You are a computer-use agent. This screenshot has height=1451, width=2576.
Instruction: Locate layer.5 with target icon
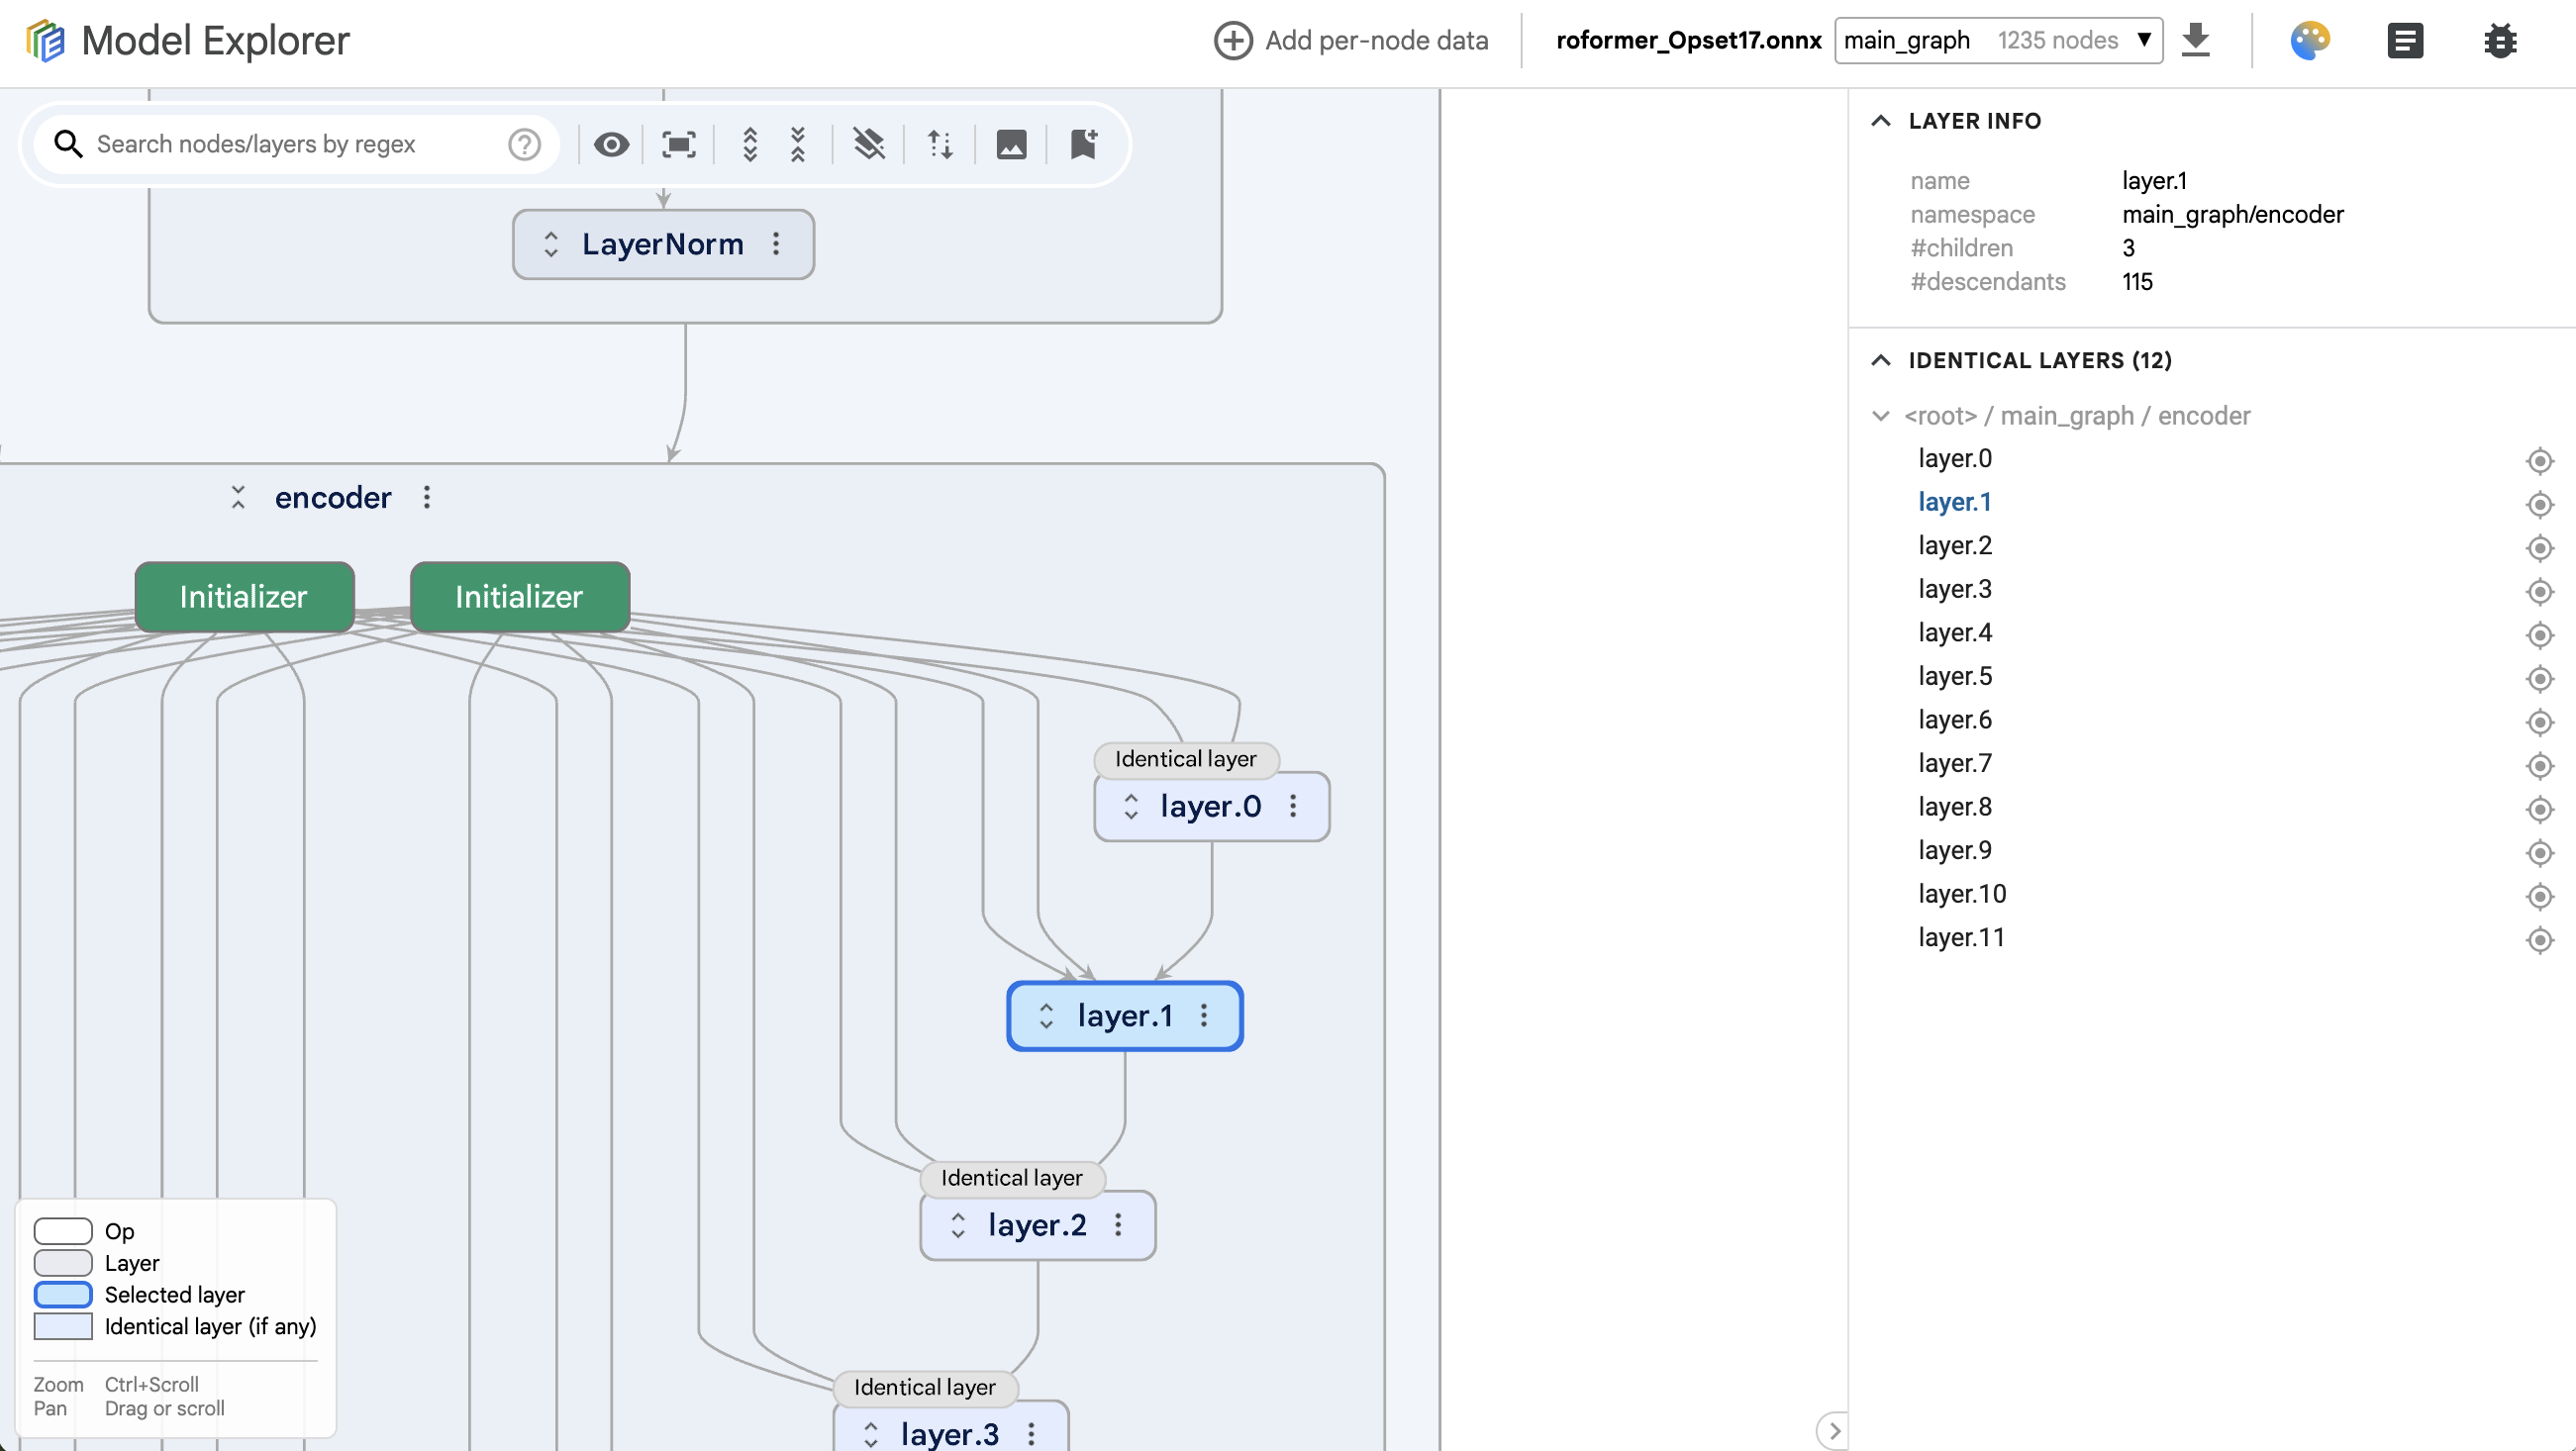coord(2539,678)
